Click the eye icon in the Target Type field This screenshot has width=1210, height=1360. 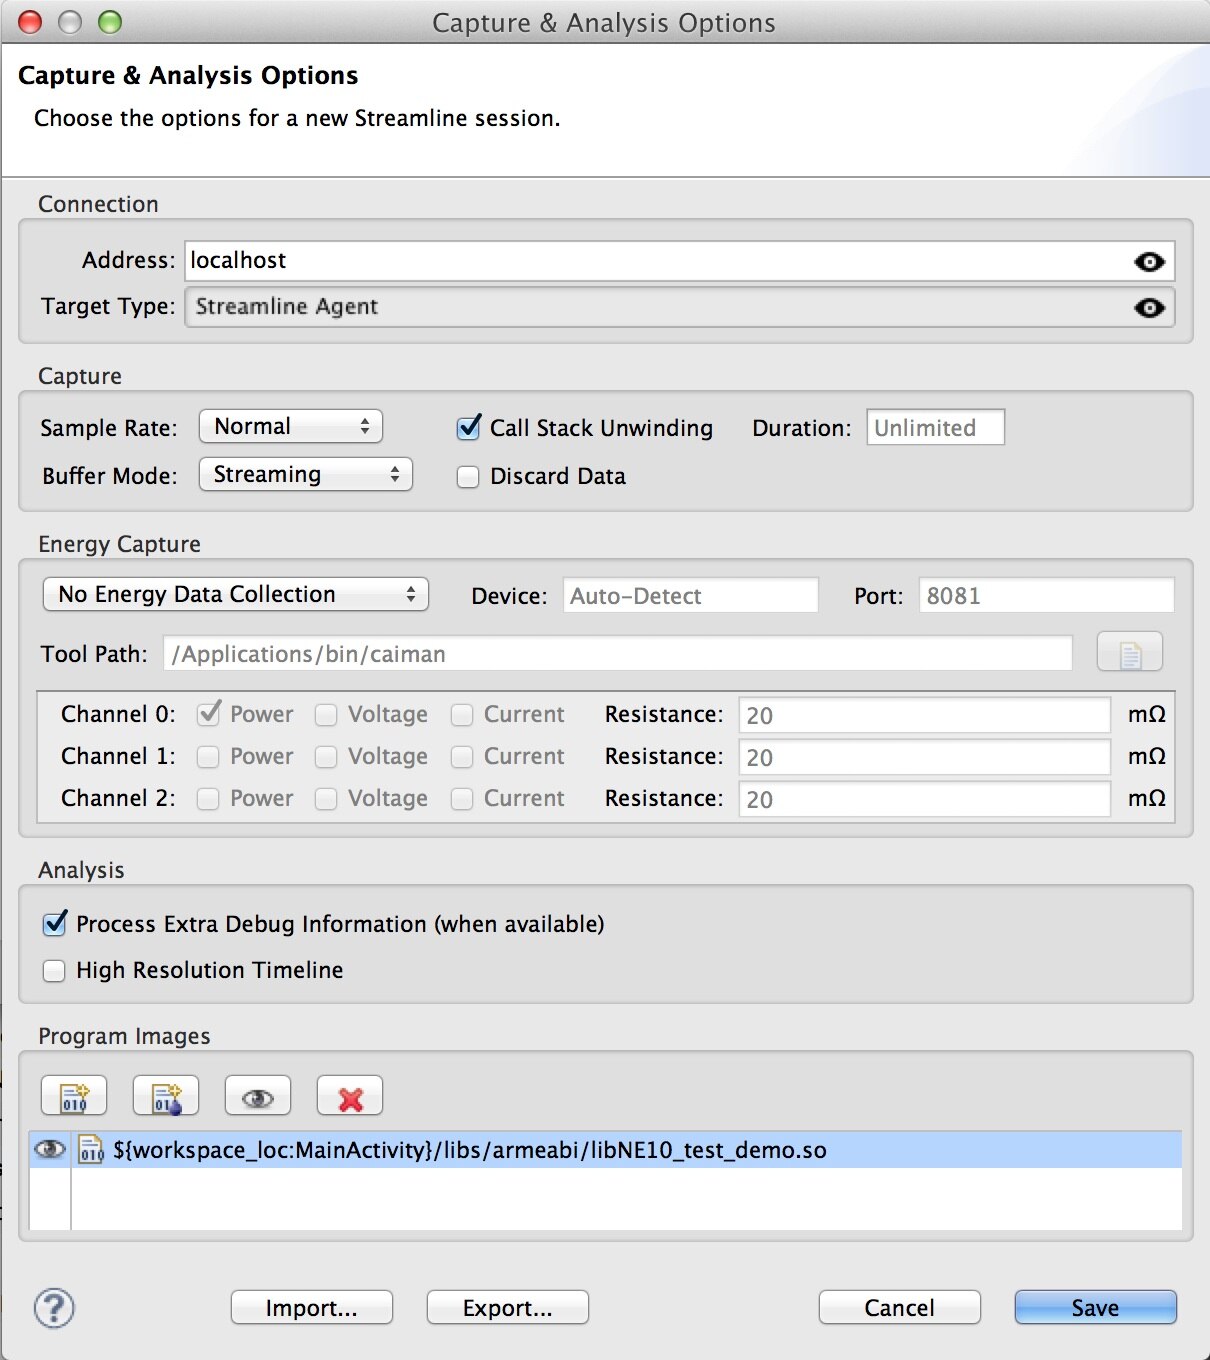1149,308
